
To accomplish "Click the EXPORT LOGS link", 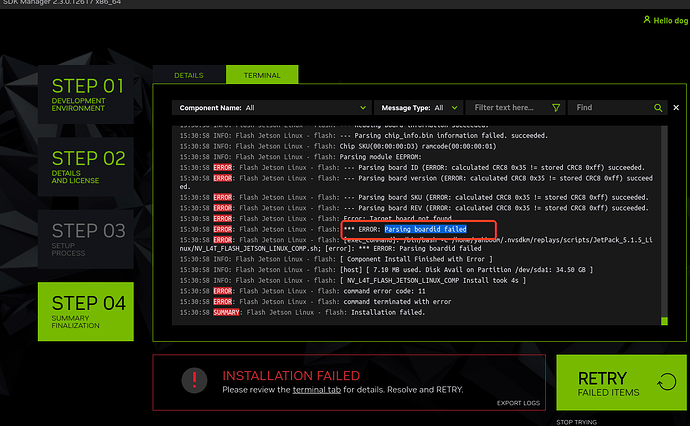I will pos(518,403).
